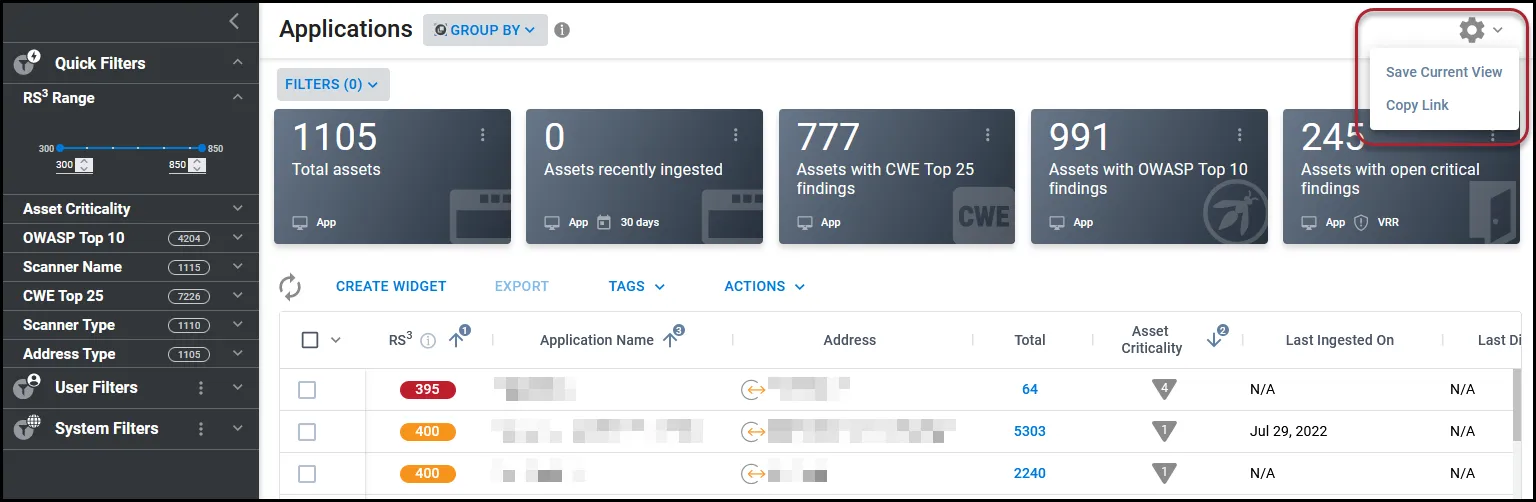Click the Create Widget button
Viewport: 1536px width, 502px height.
391,286
